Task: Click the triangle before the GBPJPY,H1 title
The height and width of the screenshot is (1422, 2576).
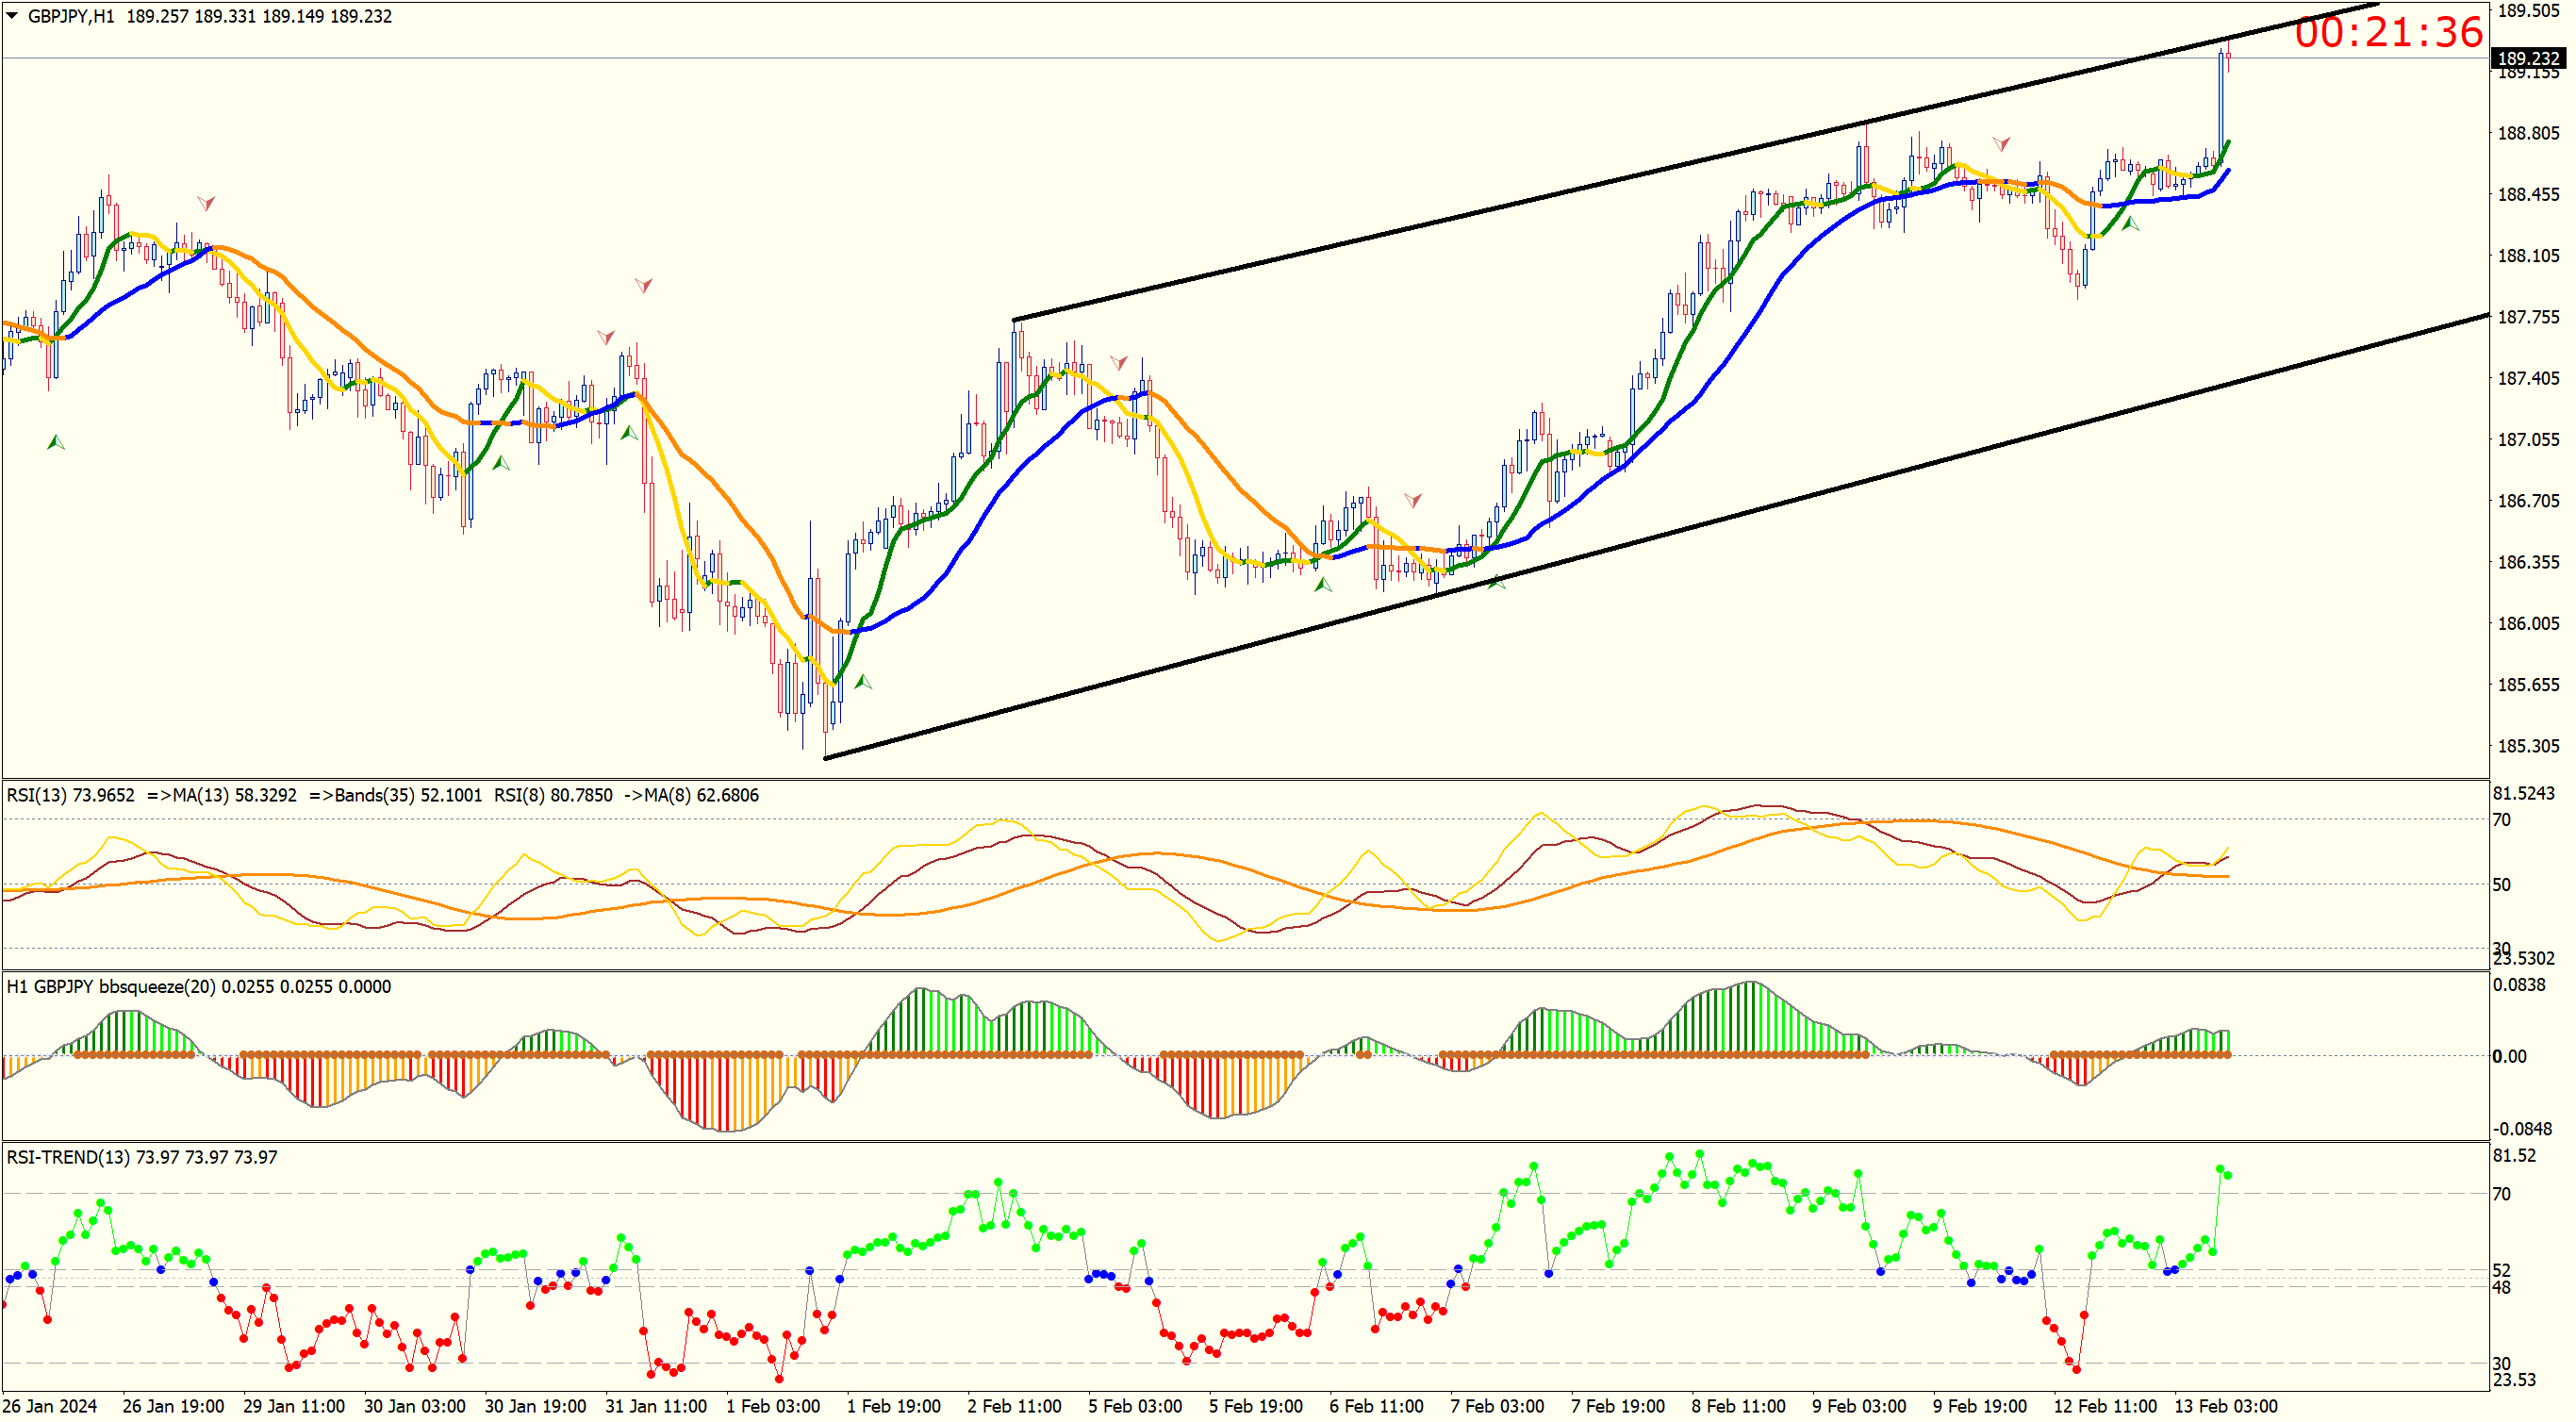Action: [x=12, y=15]
